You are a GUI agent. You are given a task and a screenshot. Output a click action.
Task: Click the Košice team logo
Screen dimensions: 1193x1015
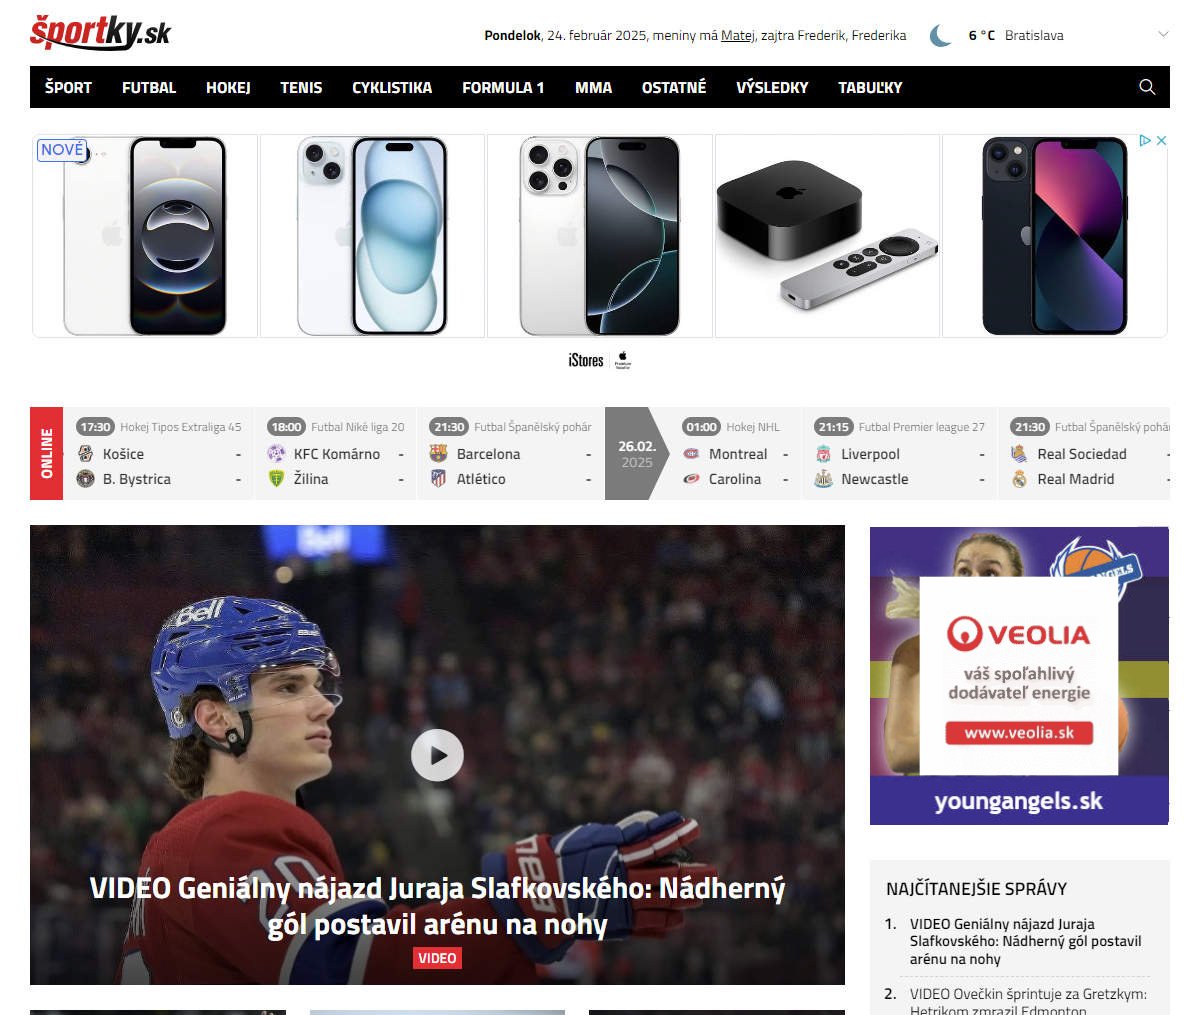pos(85,453)
